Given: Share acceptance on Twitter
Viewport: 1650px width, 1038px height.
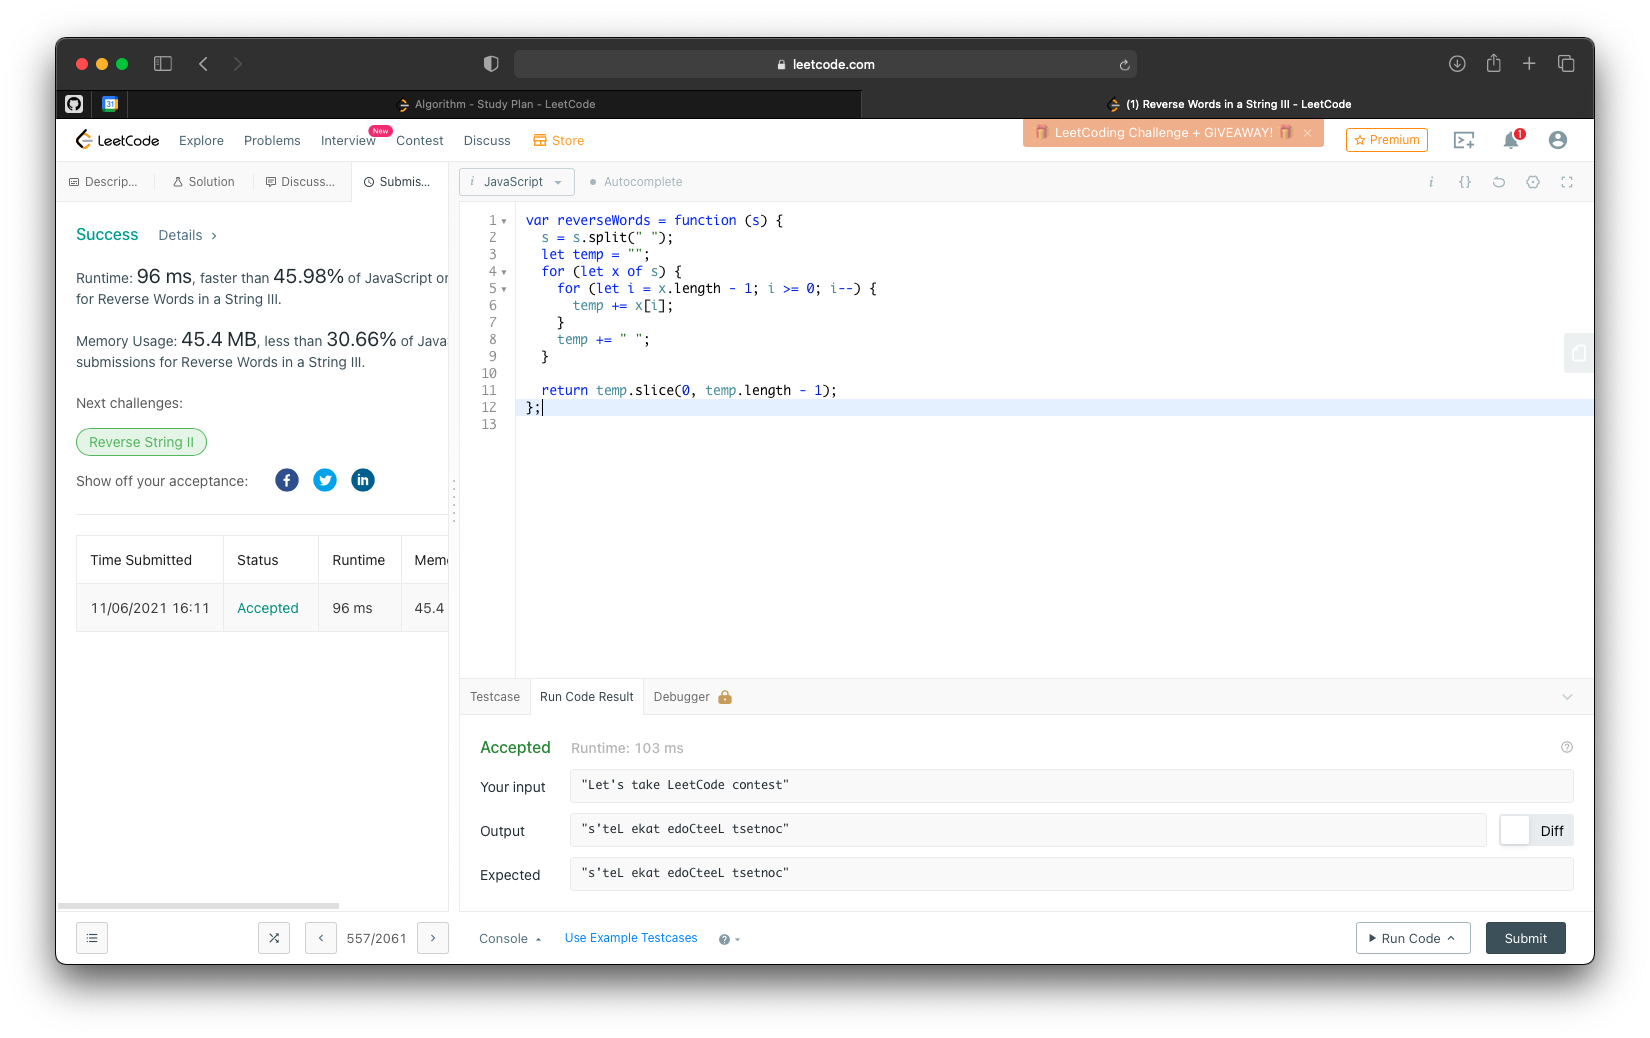Looking at the screenshot, I should 325,480.
